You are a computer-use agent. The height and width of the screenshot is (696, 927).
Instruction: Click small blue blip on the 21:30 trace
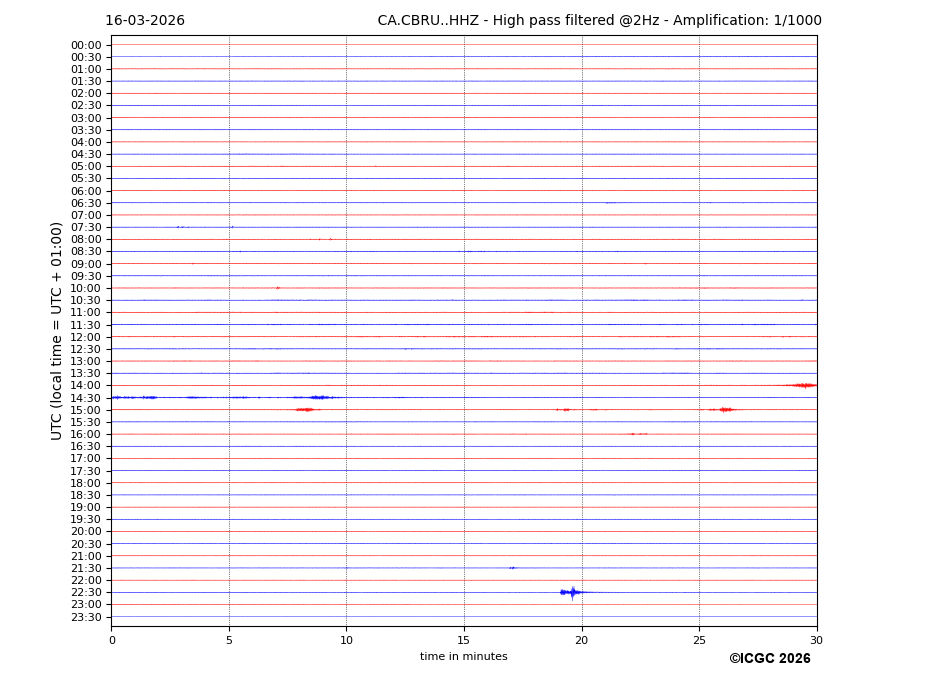(512, 568)
